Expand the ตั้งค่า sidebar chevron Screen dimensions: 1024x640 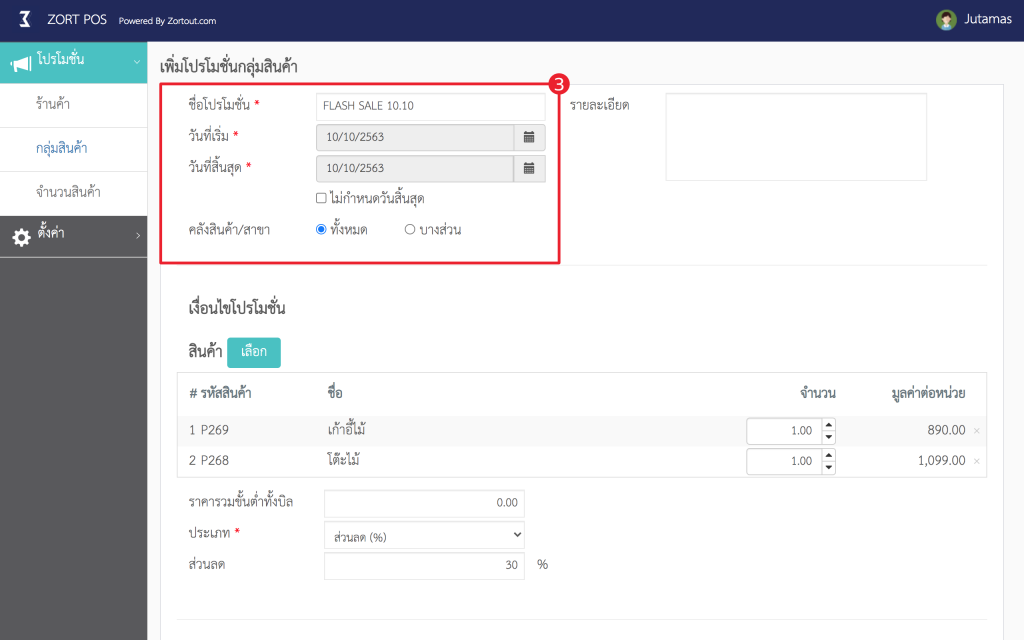[x=140, y=237]
